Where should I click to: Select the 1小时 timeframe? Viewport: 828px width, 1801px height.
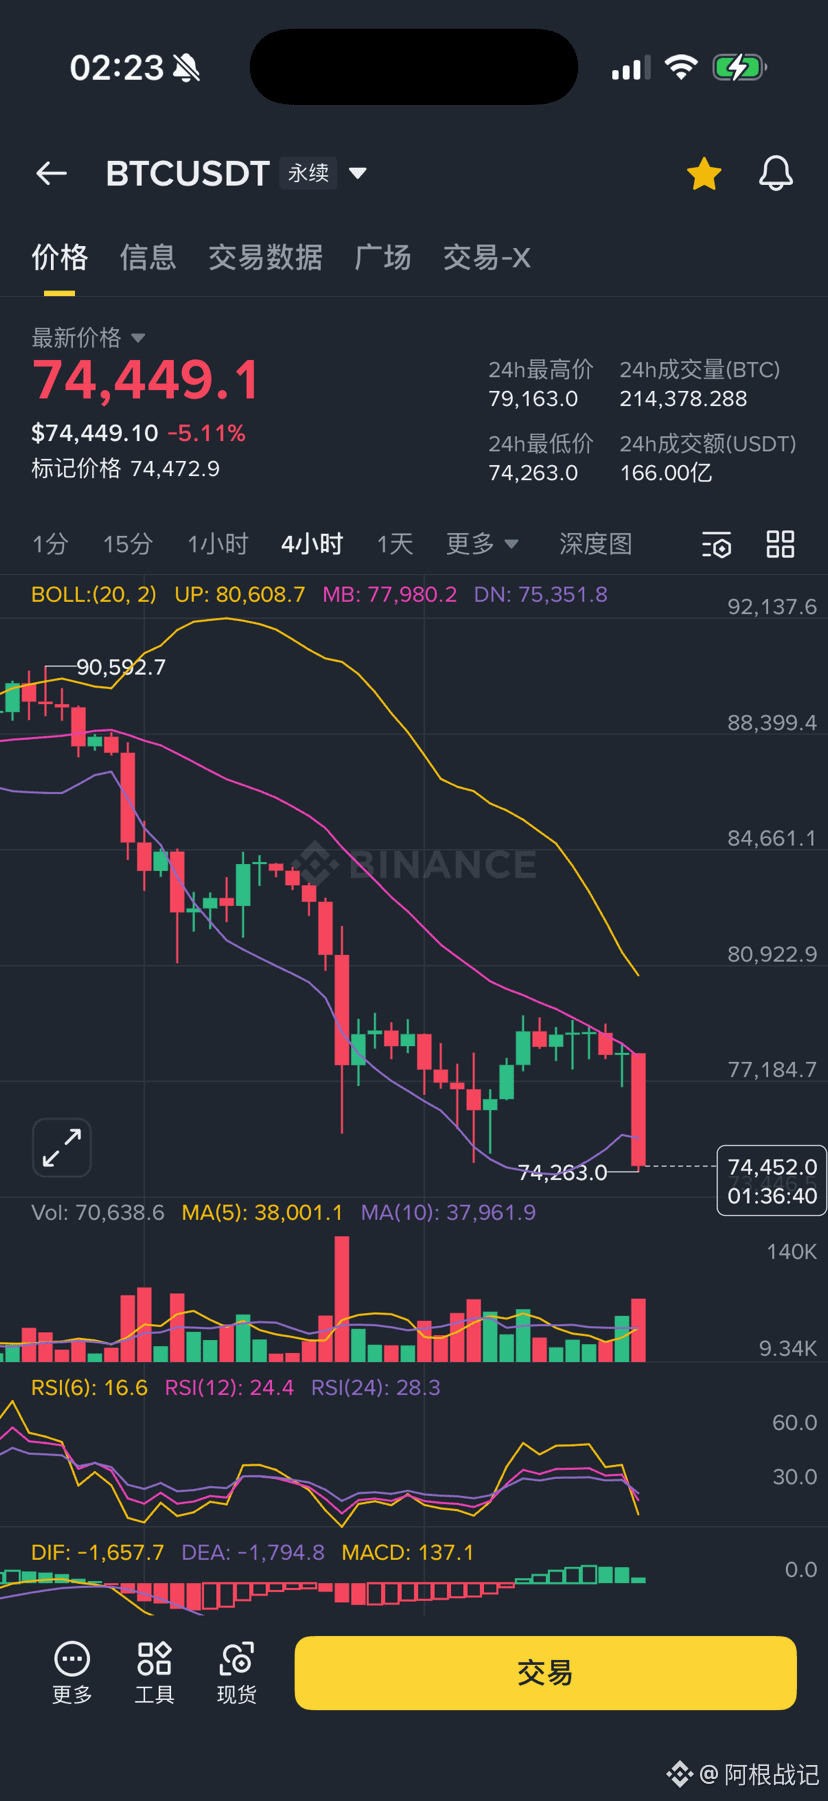click(x=218, y=544)
